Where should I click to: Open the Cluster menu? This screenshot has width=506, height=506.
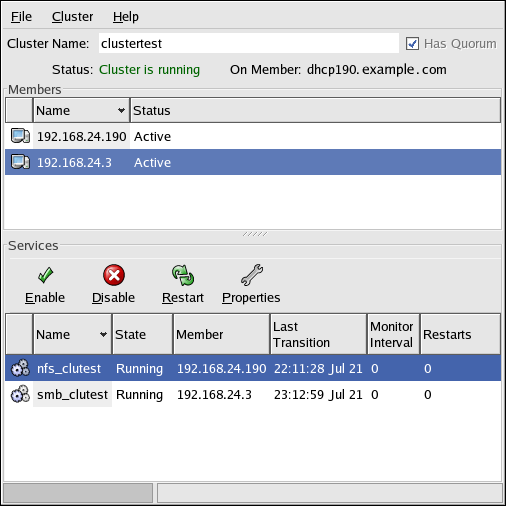[x=72, y=17]
